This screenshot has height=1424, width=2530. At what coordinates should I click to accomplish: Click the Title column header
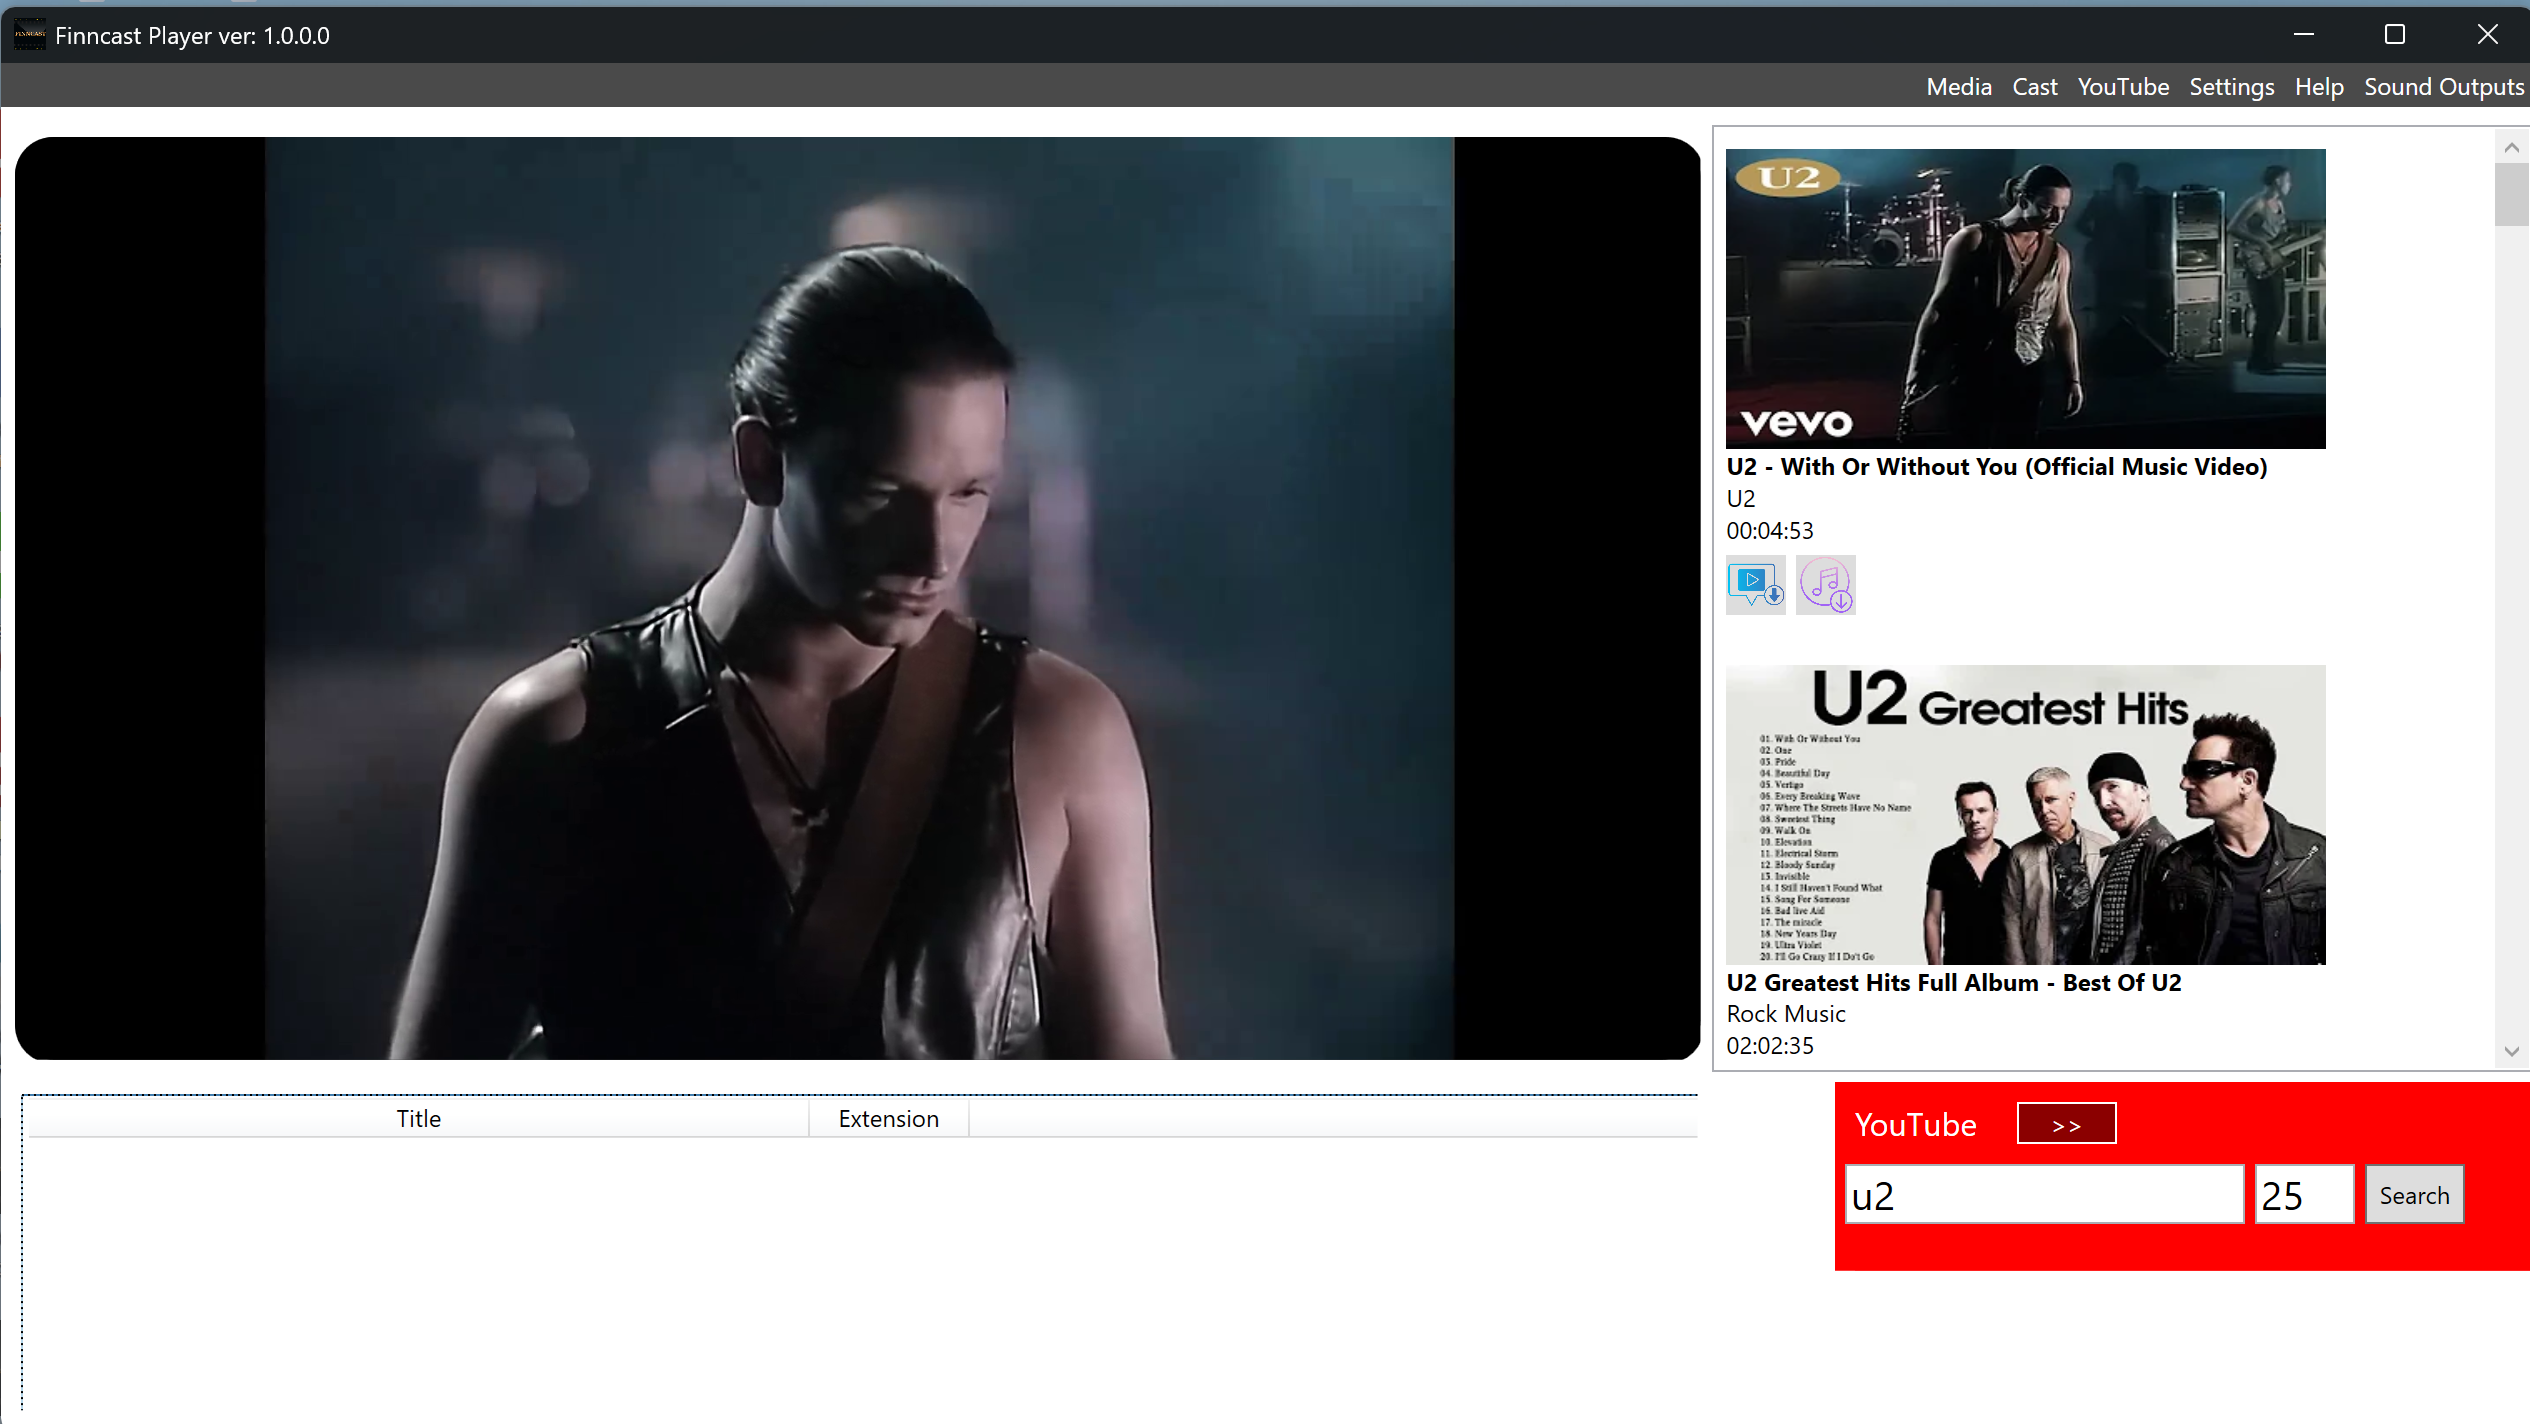coord(418,1118)
